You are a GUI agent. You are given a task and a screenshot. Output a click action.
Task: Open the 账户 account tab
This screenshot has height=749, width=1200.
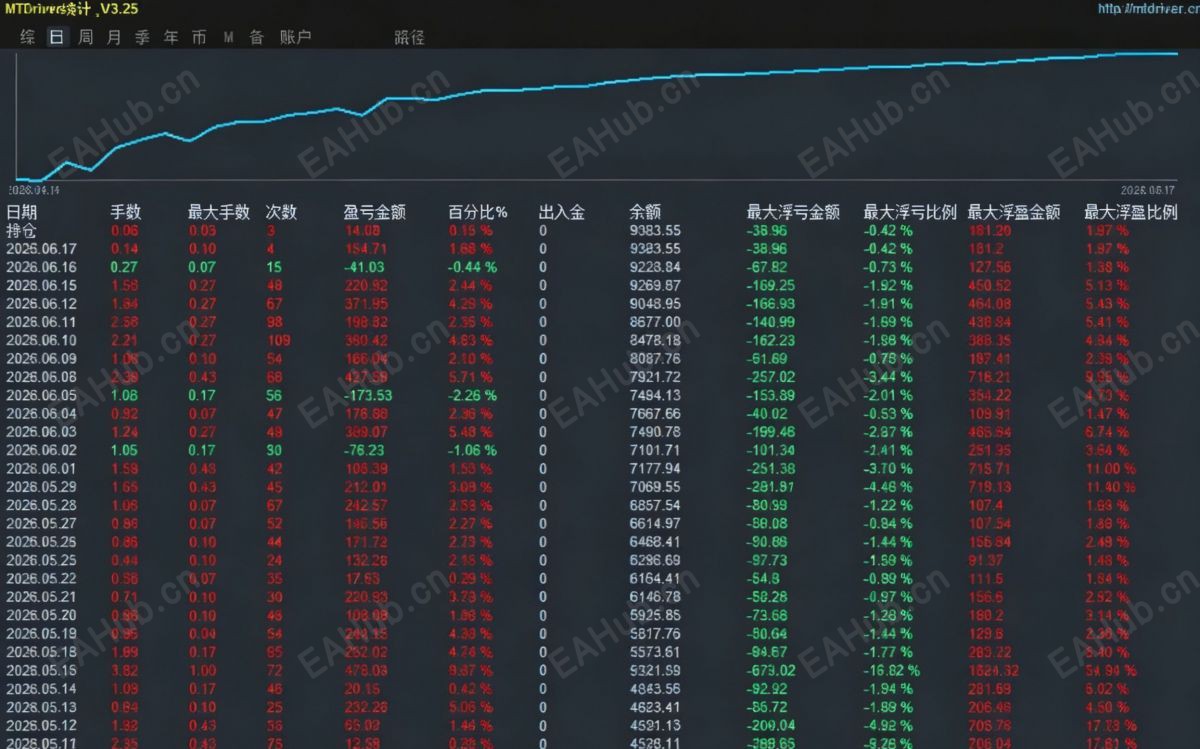pos(296,37)
